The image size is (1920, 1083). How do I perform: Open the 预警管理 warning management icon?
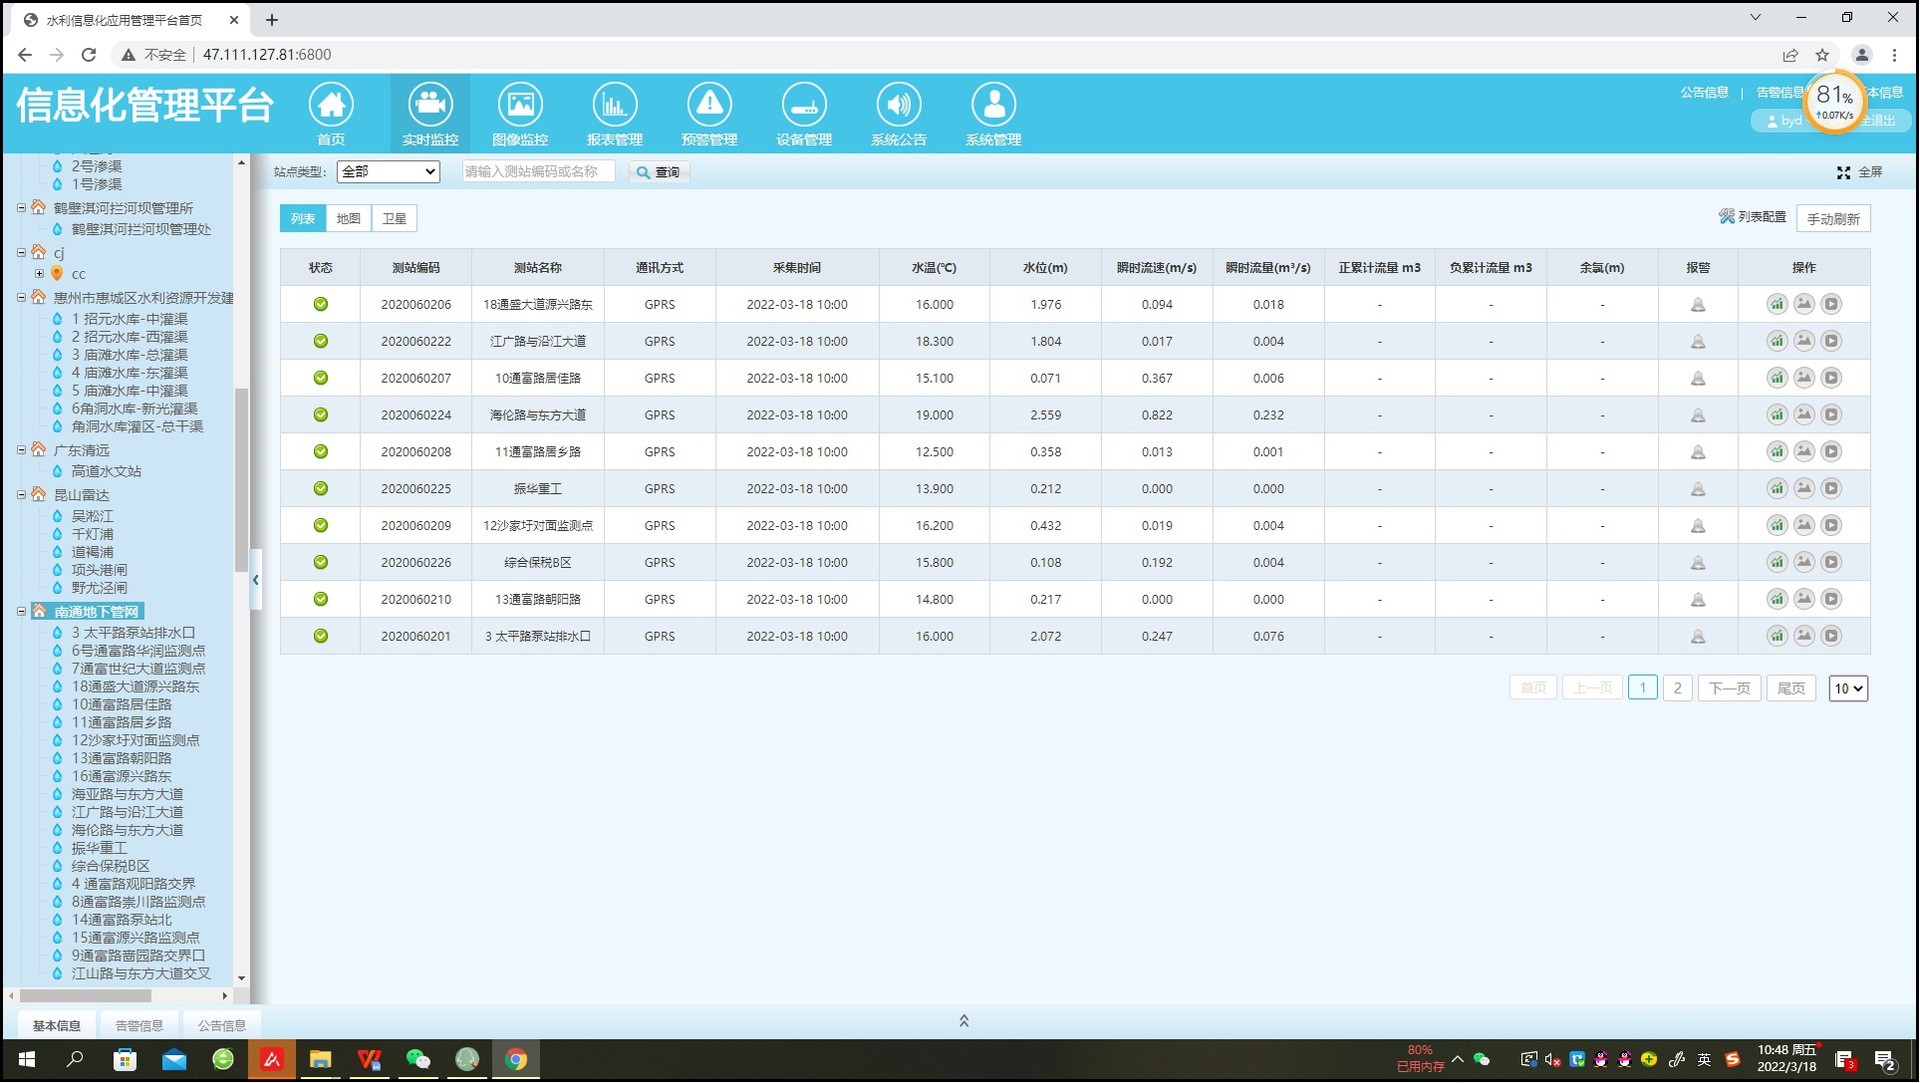(x=709, y=105)
